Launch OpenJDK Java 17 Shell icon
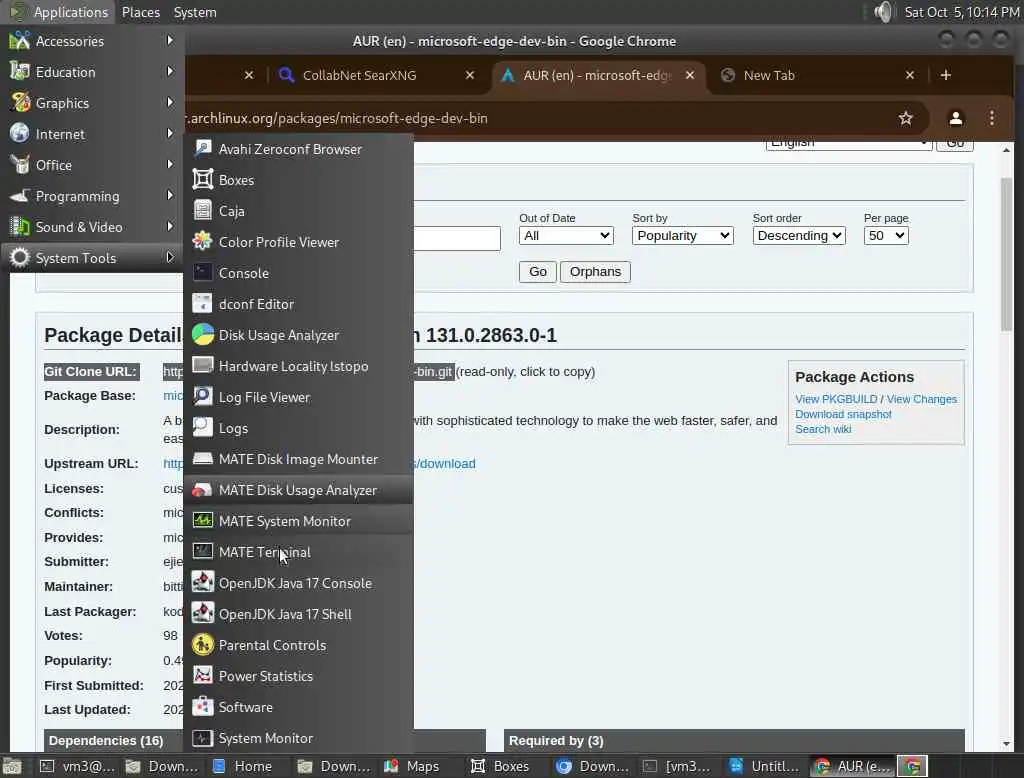The image size is (1024, 778). [x=202, y=614]
